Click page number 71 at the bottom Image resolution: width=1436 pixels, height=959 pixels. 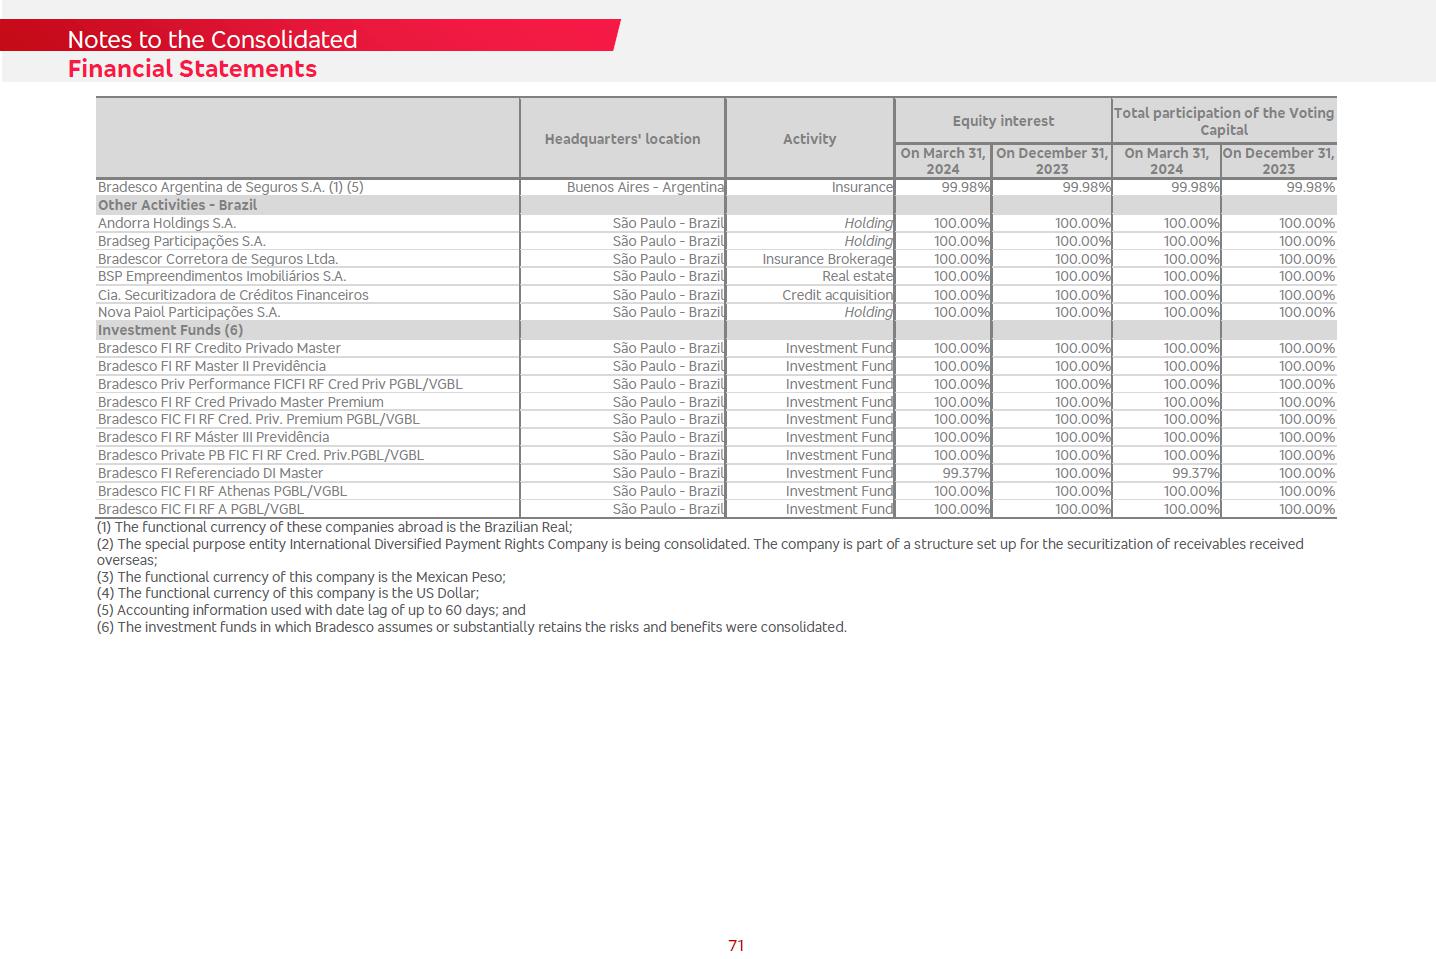(x=736, y=945)
